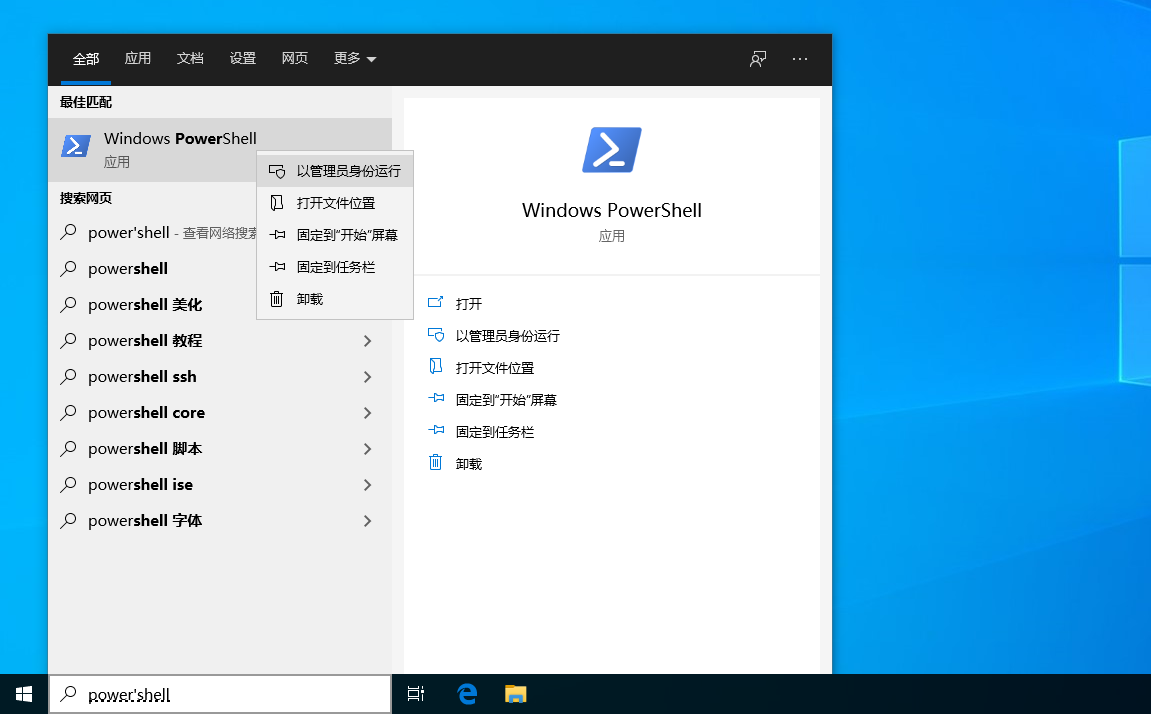Screen dimensions: 1151x714
Task: Launch Microsoft Edge from the taskbar
Action: coord(466,694)
